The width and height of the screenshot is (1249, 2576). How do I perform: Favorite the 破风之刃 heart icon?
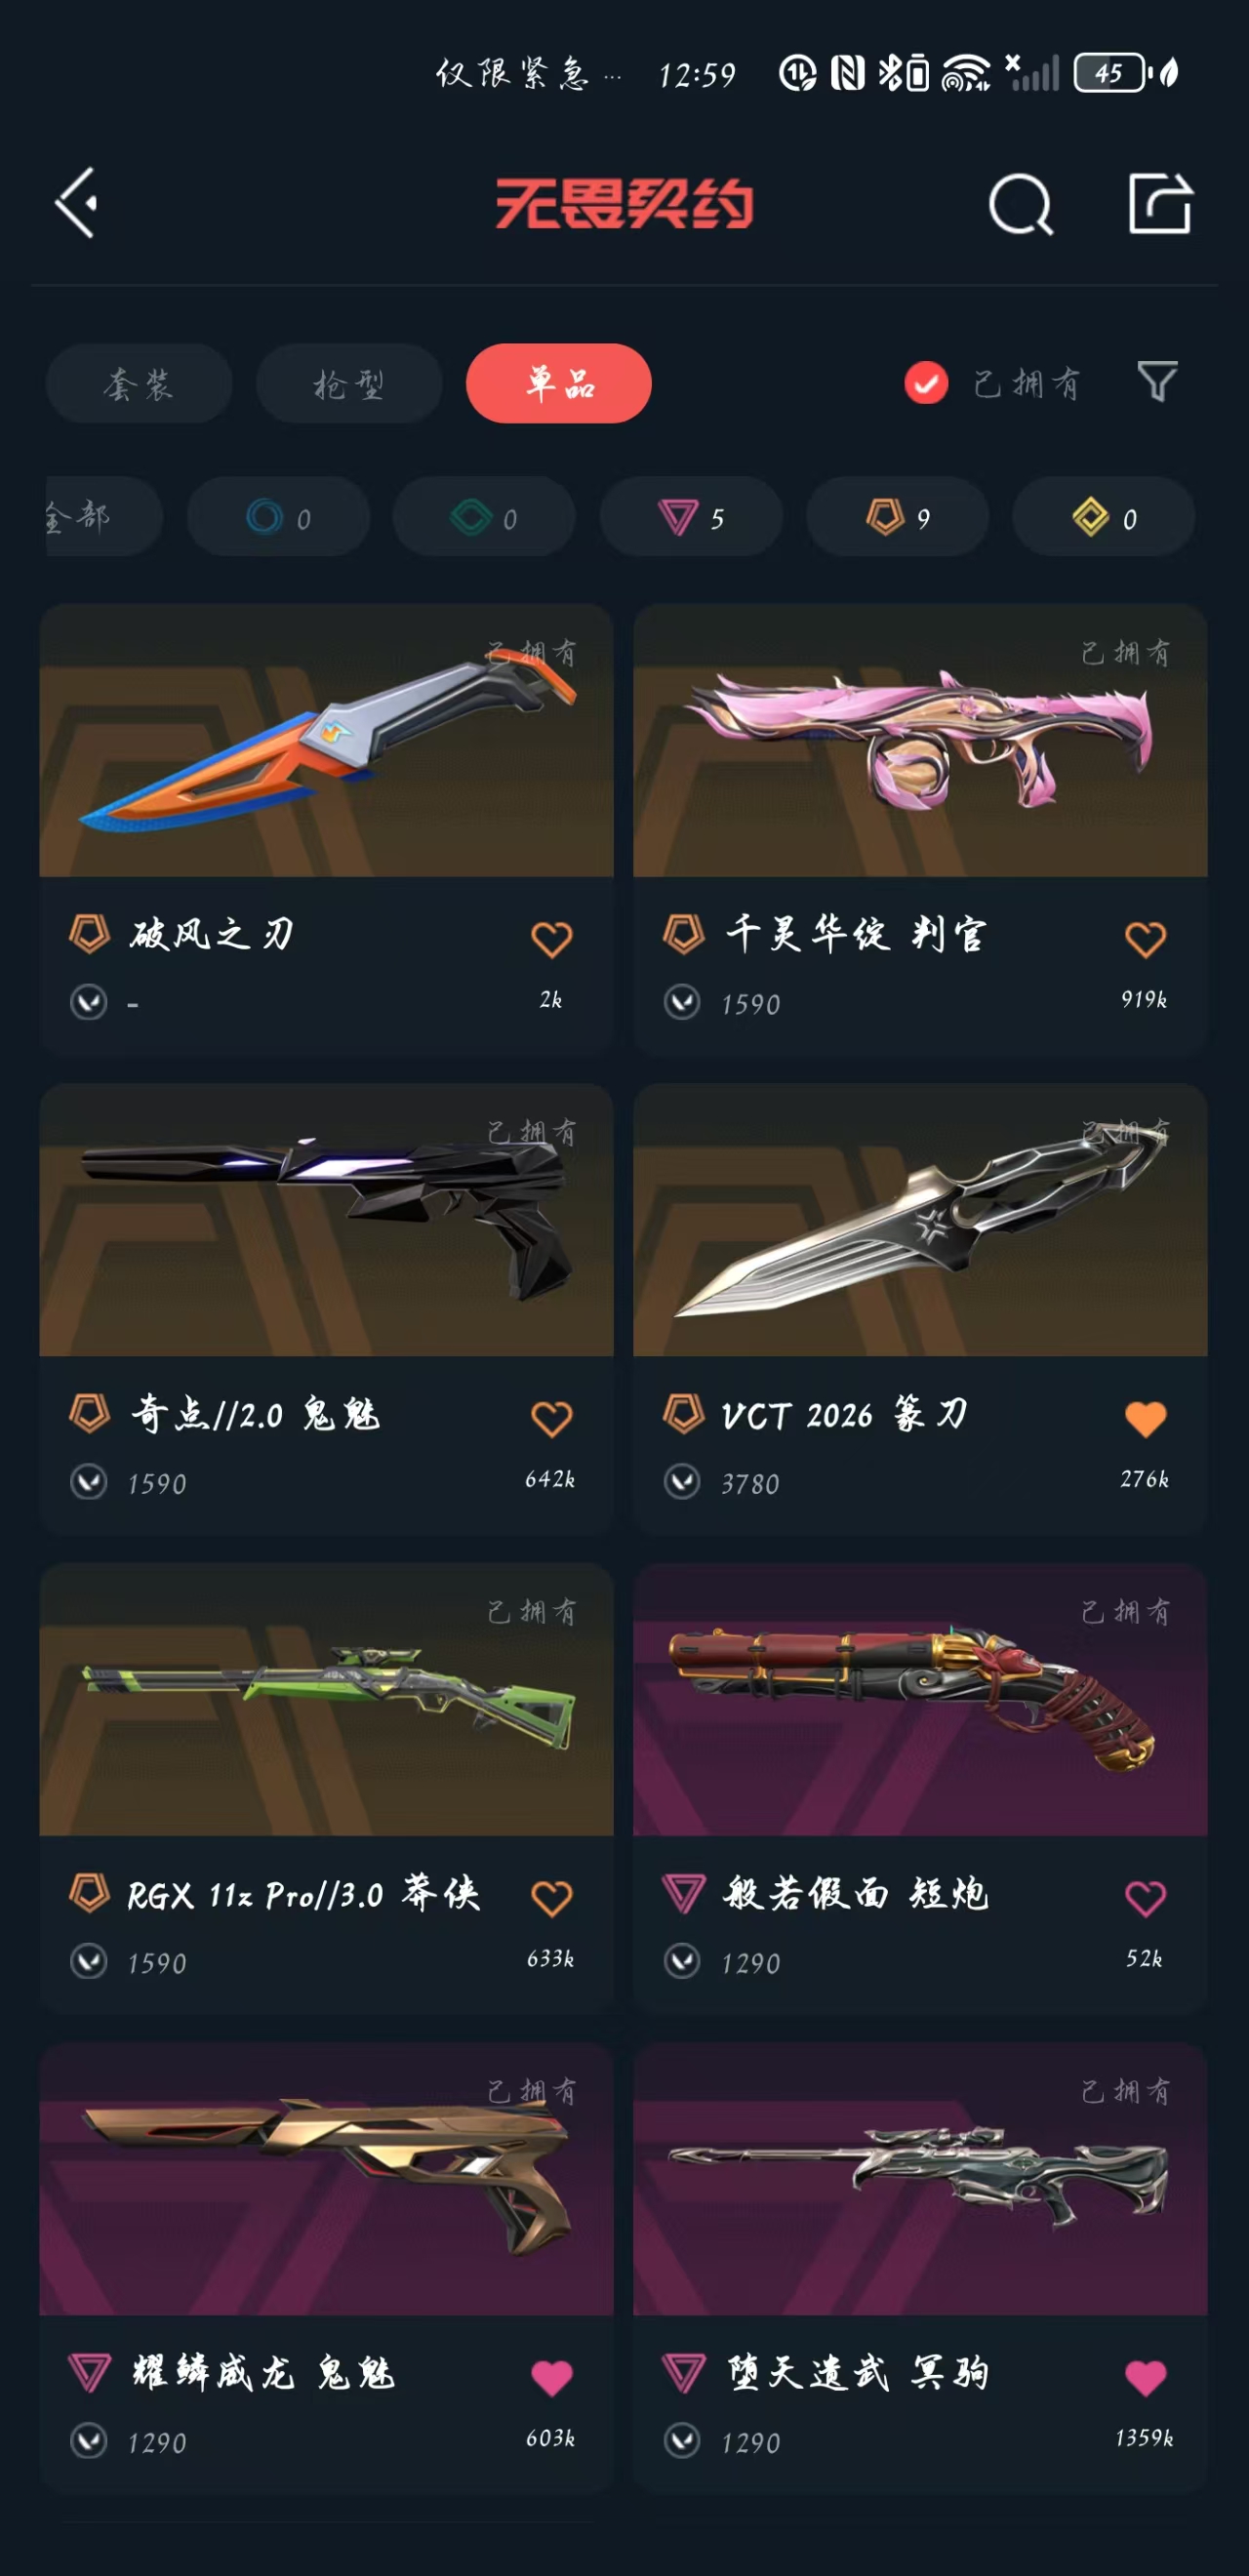[551, 939]
